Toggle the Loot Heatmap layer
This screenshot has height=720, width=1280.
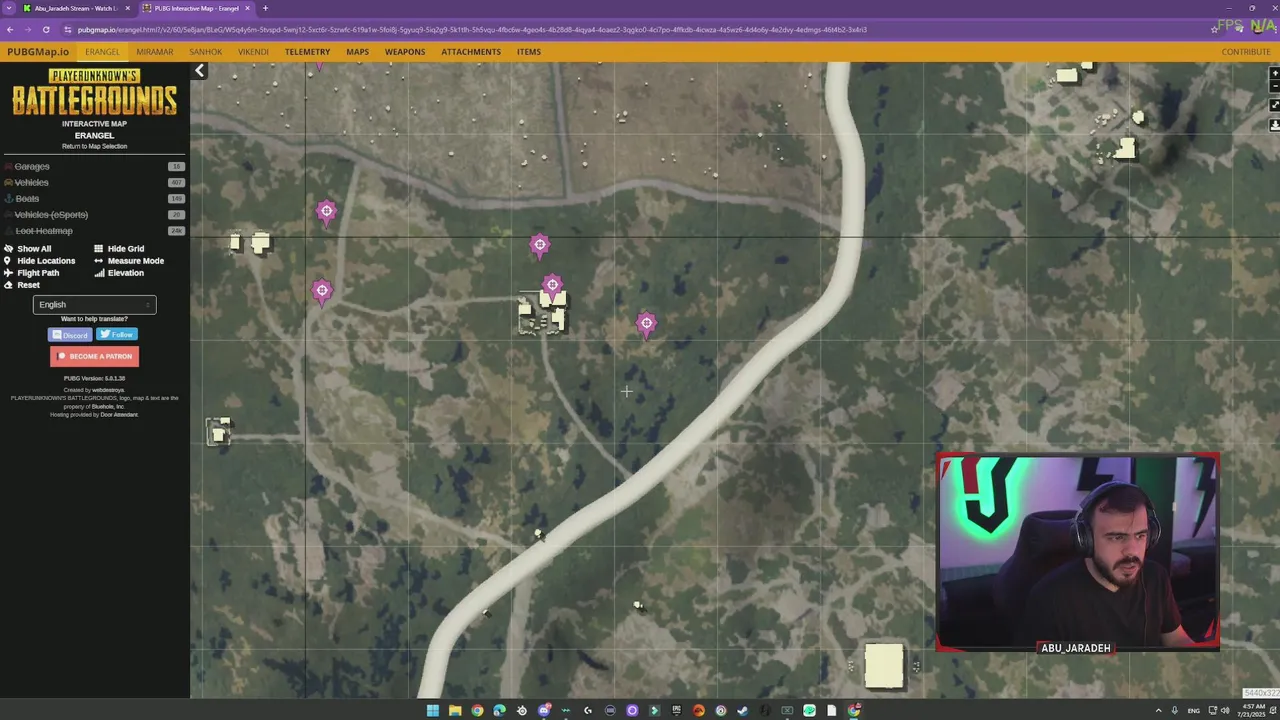pyautogui.click(x=43, y=230)
